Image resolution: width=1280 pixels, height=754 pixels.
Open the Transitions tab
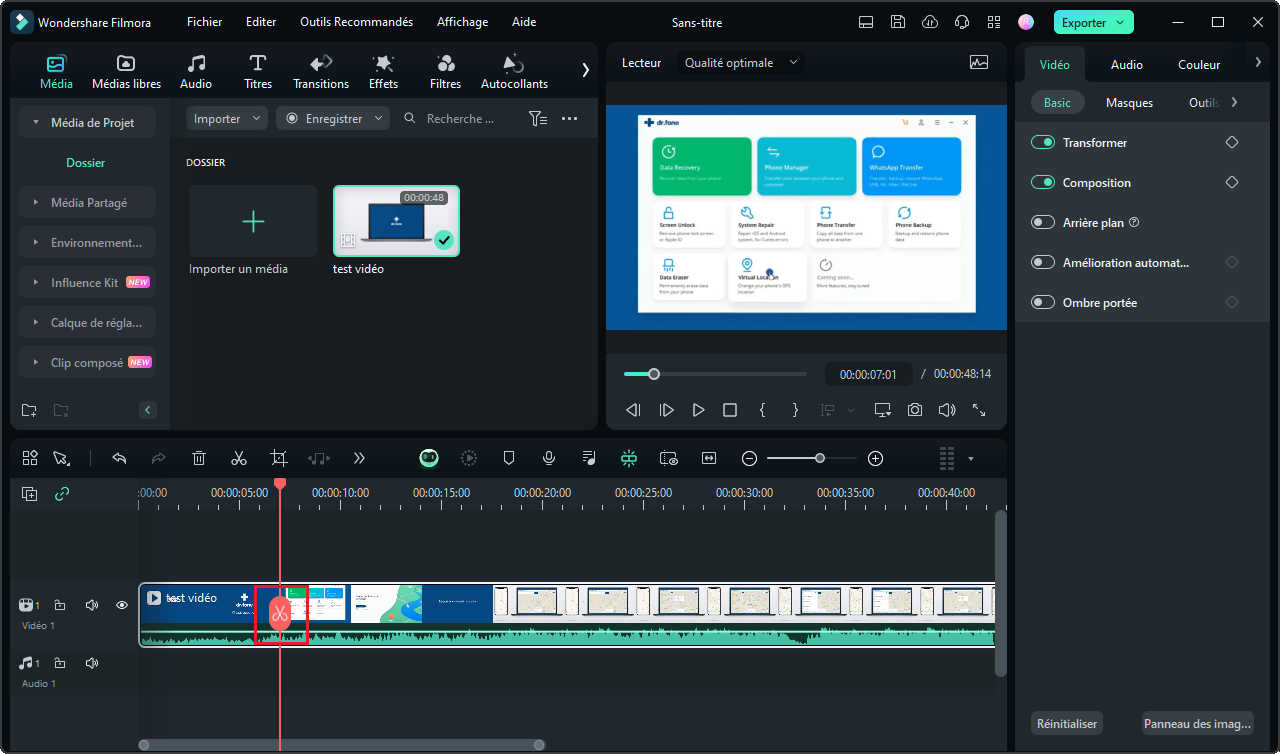point(321,71)
